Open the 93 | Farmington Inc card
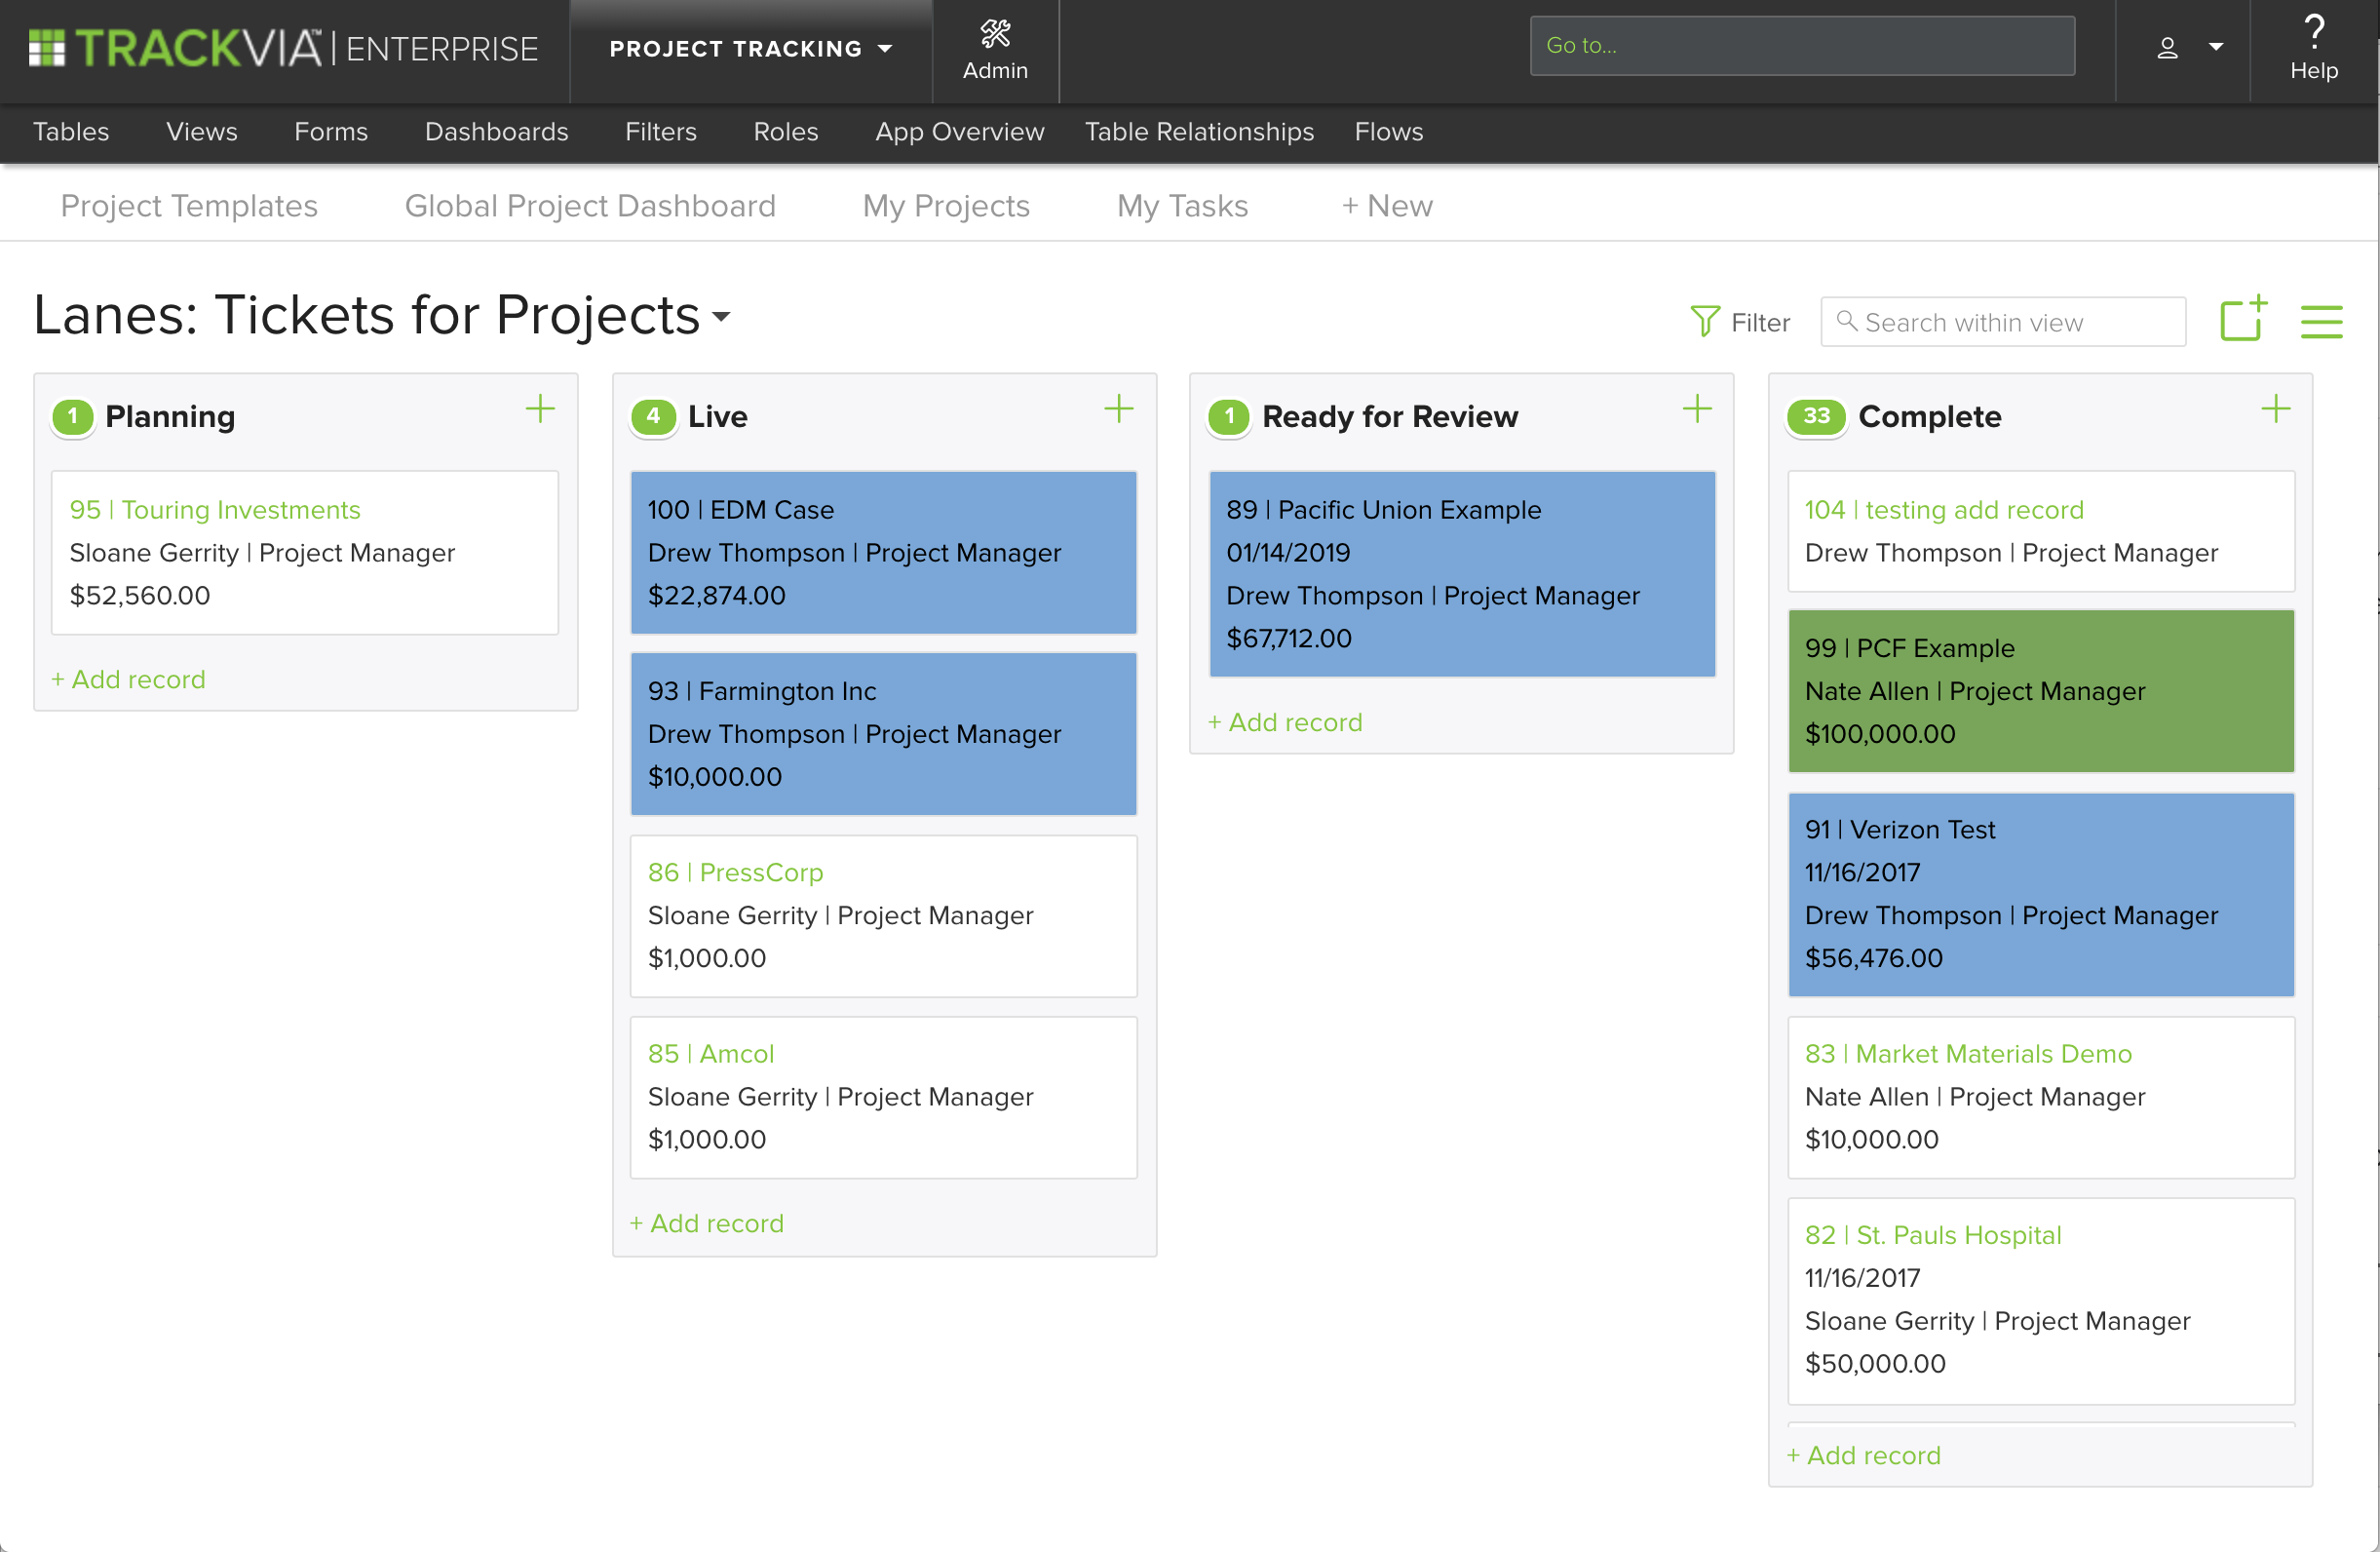This screenshot has height=1552, width=2380. point(884,734)
